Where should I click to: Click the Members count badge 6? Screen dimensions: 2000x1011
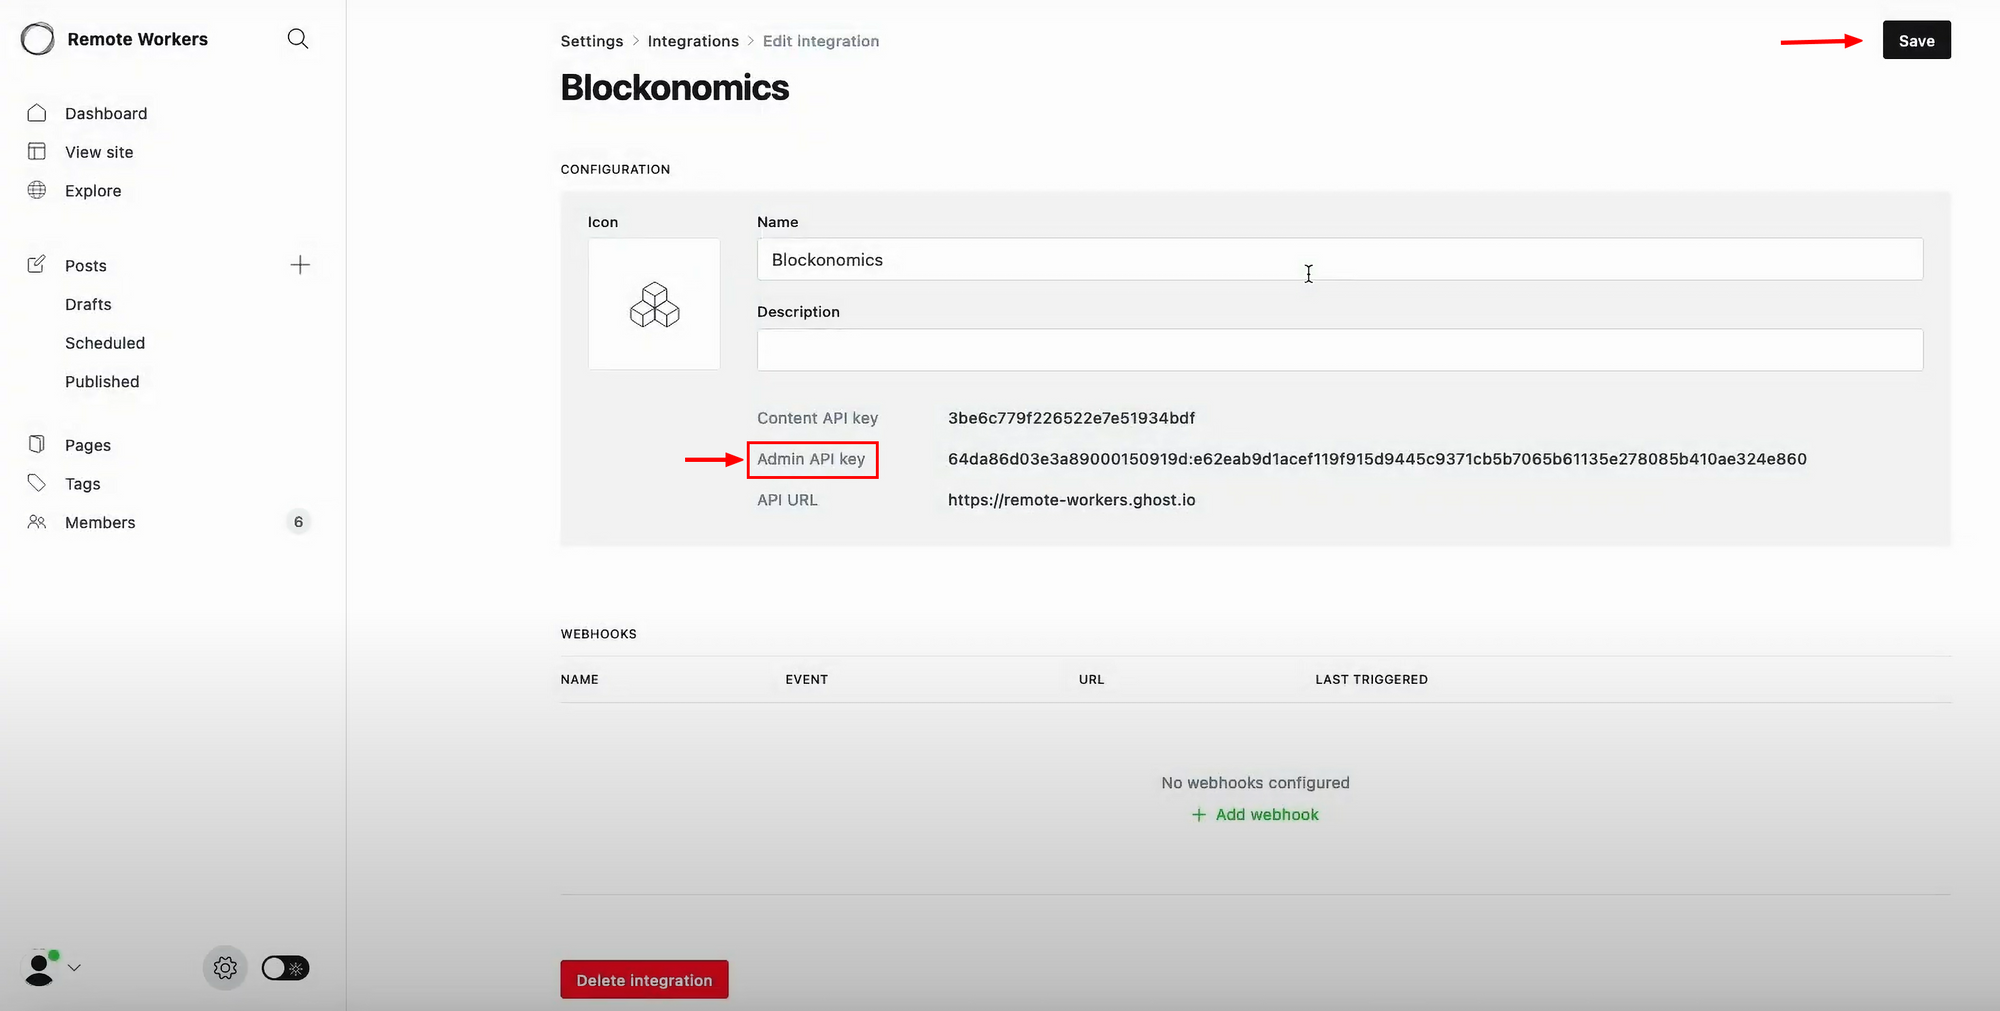click(298, 522)
